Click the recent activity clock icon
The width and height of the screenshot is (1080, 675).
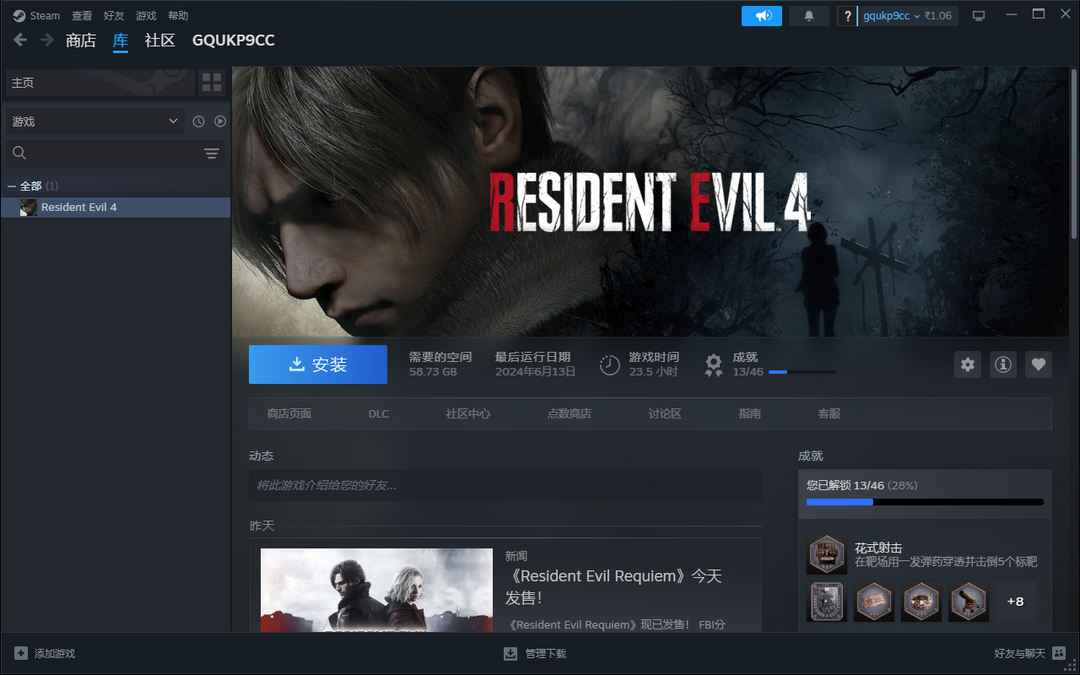point(198,122)
